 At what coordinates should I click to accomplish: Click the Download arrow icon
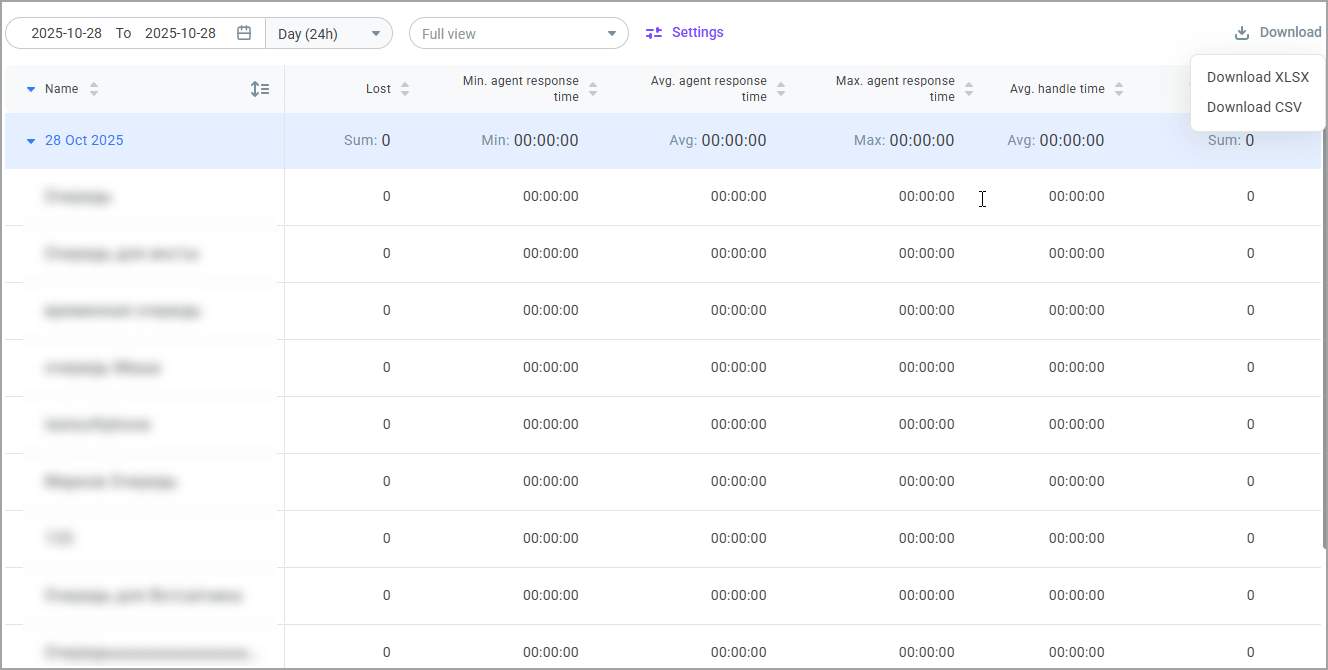coord(1241,31)
